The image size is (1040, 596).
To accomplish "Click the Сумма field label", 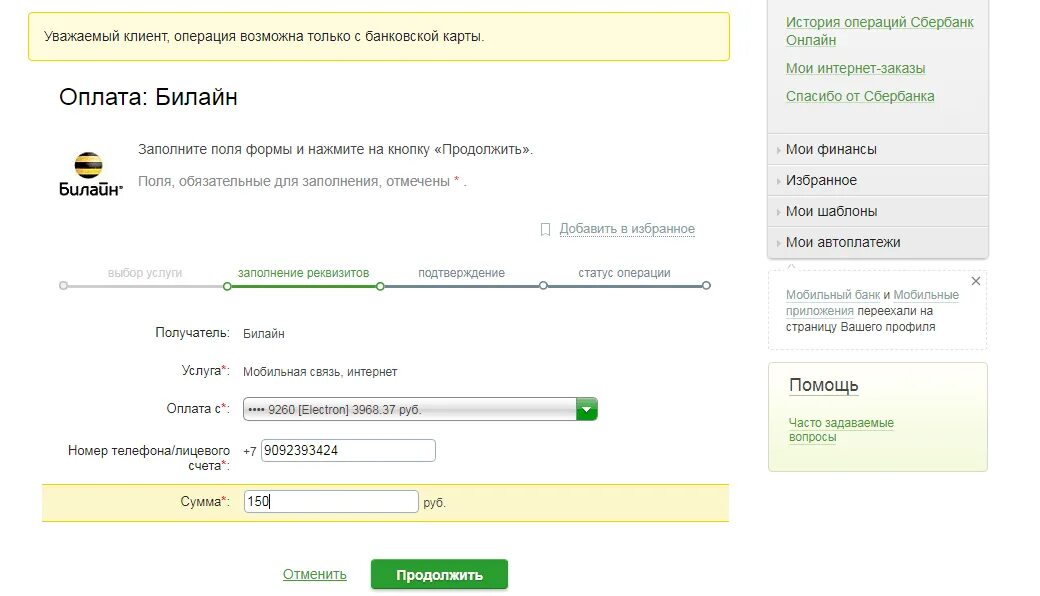I will [205, 502].
